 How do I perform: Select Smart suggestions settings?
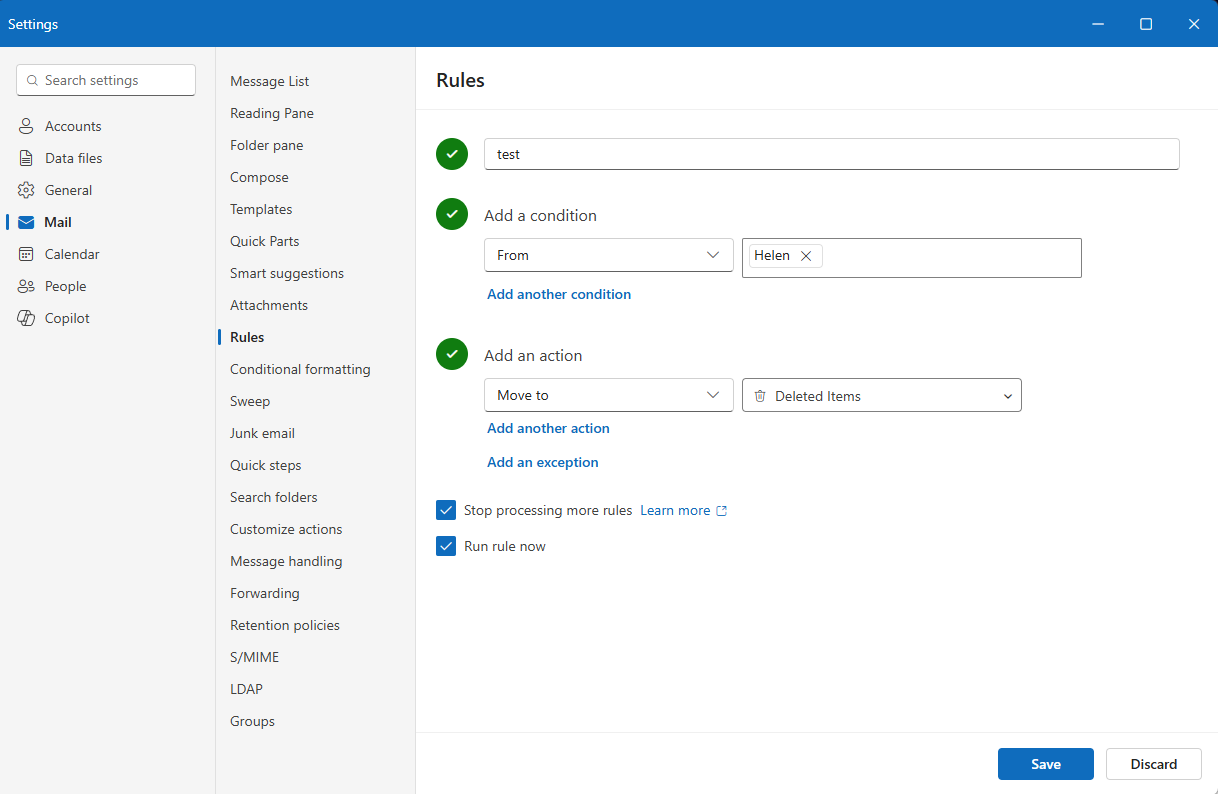click(x=287, y=273)
